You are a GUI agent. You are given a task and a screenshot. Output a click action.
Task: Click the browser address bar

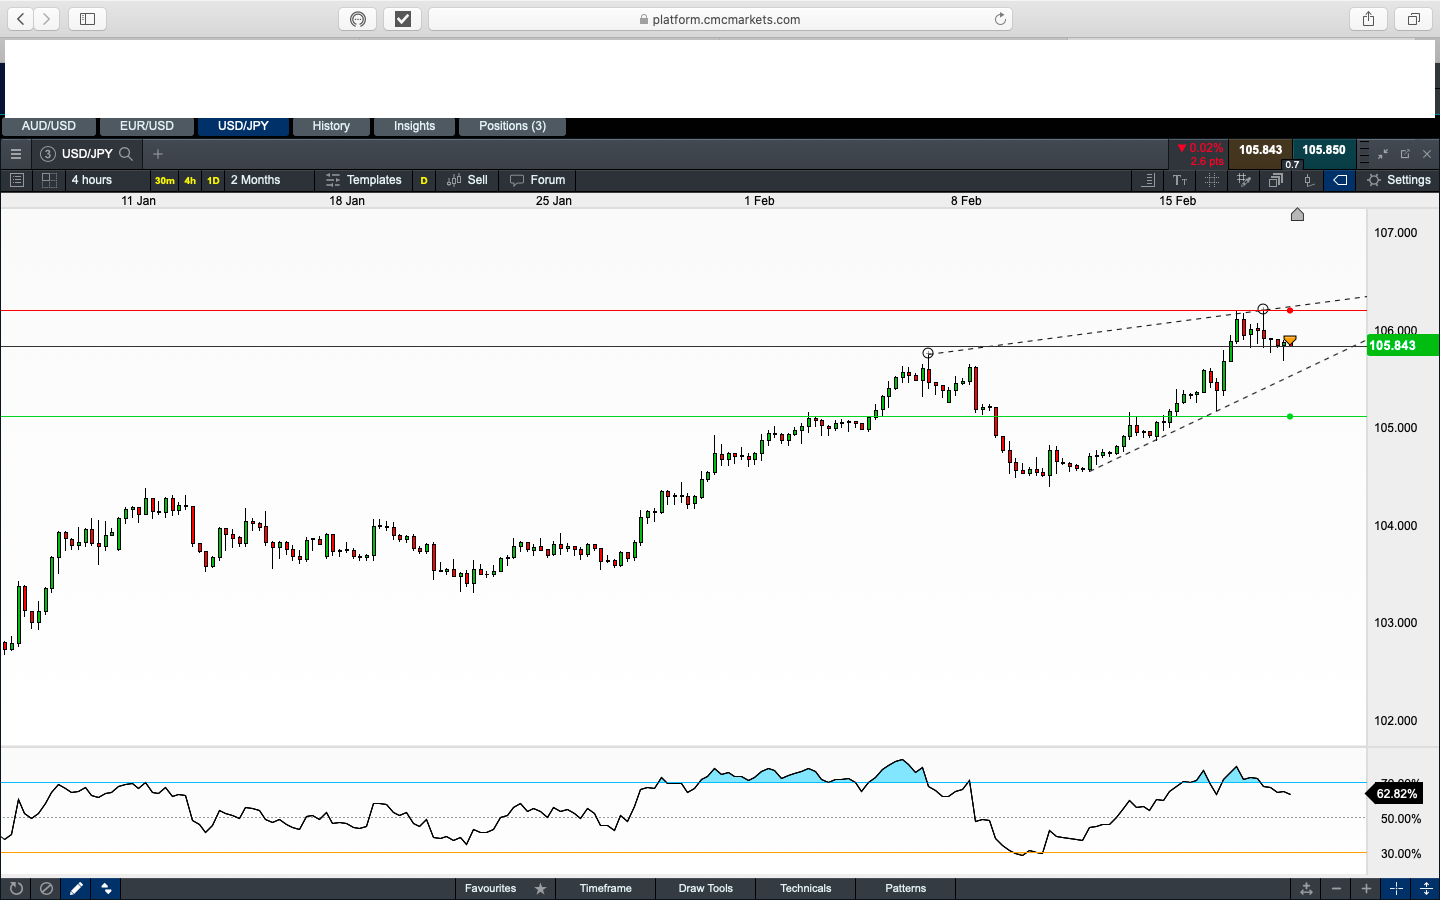(x=720, y=19)
